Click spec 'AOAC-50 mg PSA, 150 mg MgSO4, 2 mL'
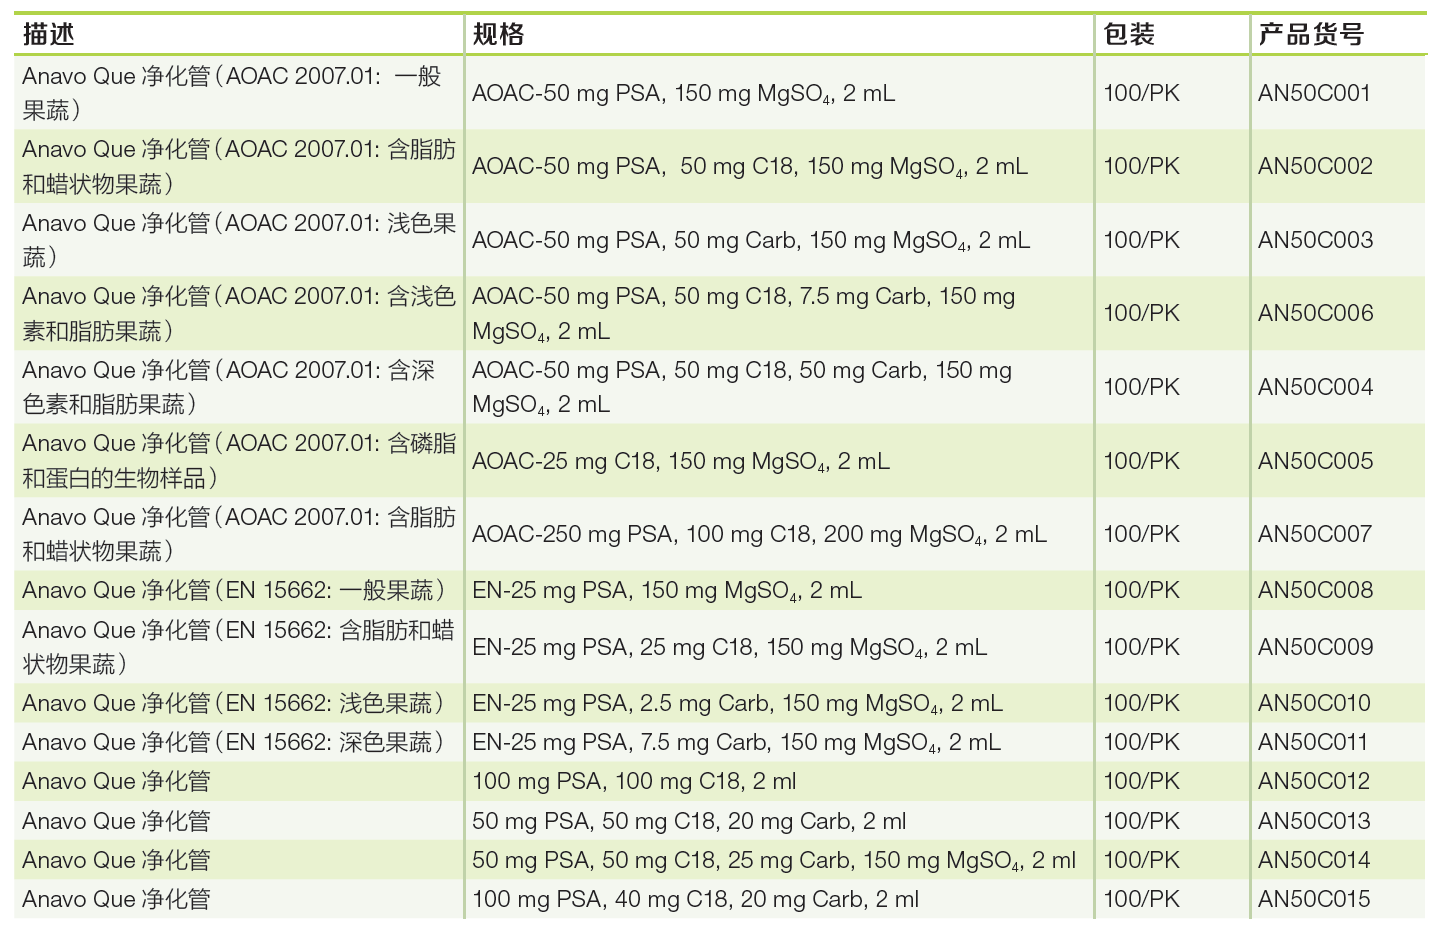Viewport: 1432px width, 926px height. pyautogui.click(x=683, y=94)
